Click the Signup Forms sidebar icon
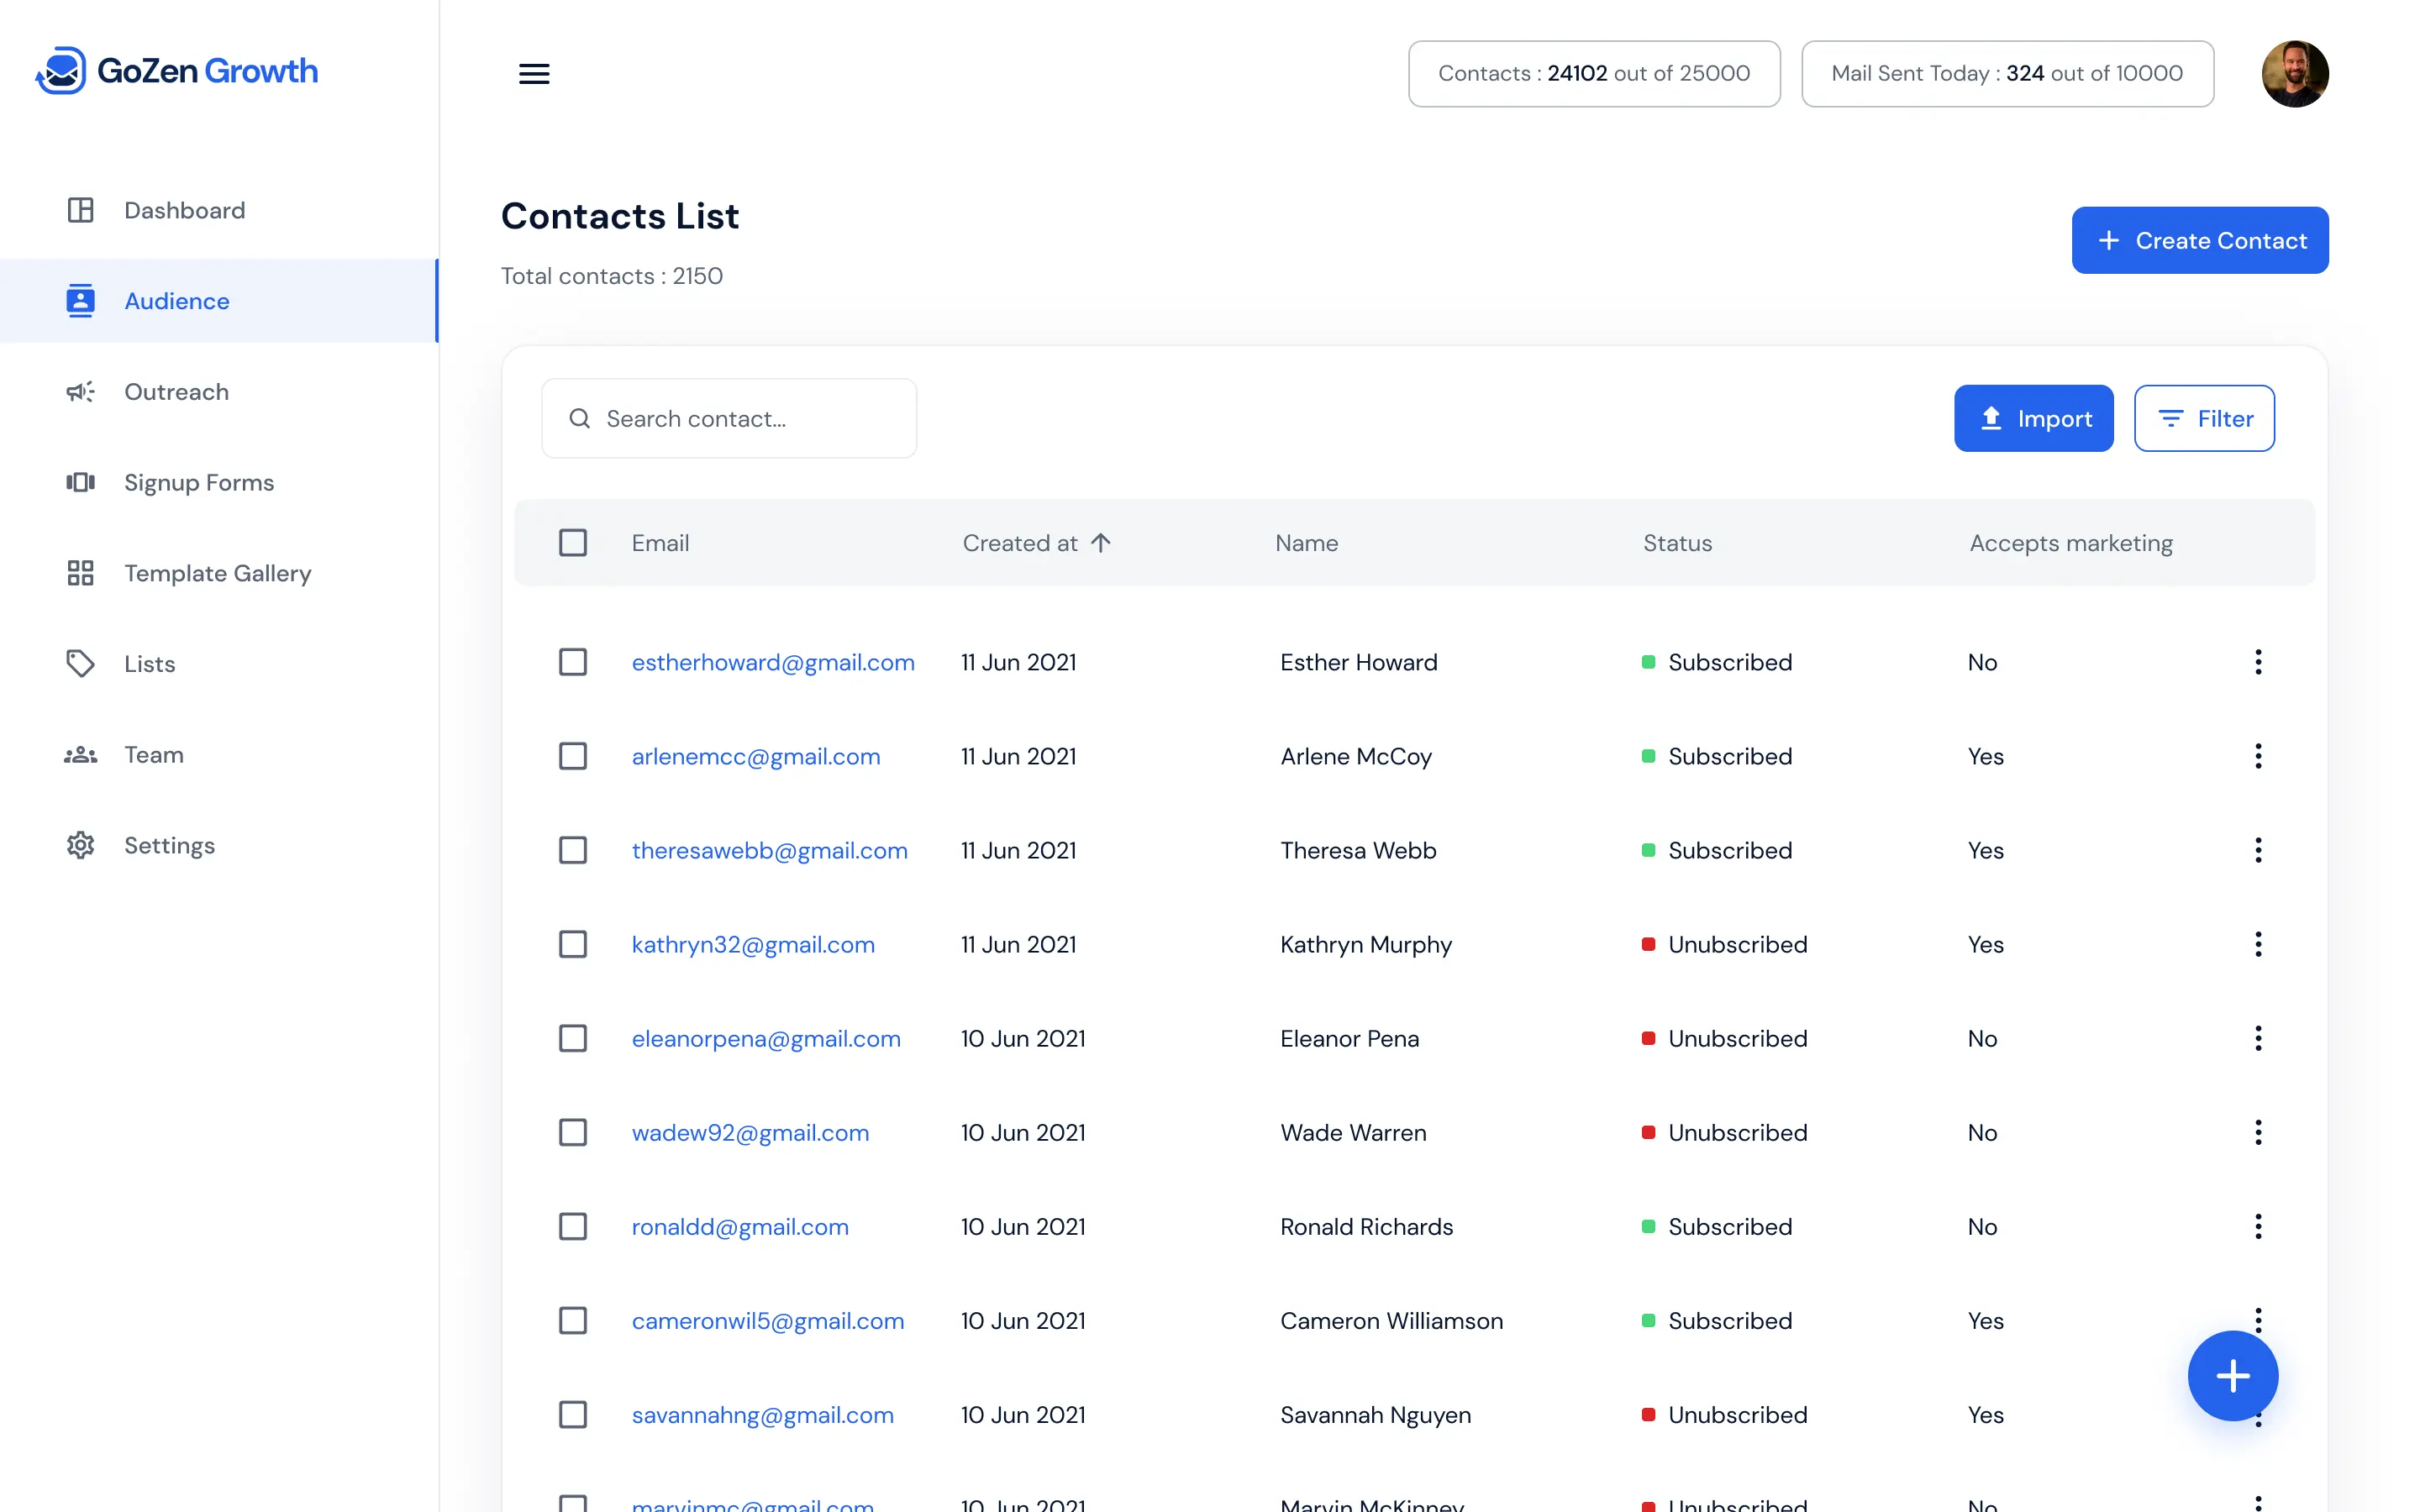The width and height of the screenshot is (2420, 1512). click(80, 482)
